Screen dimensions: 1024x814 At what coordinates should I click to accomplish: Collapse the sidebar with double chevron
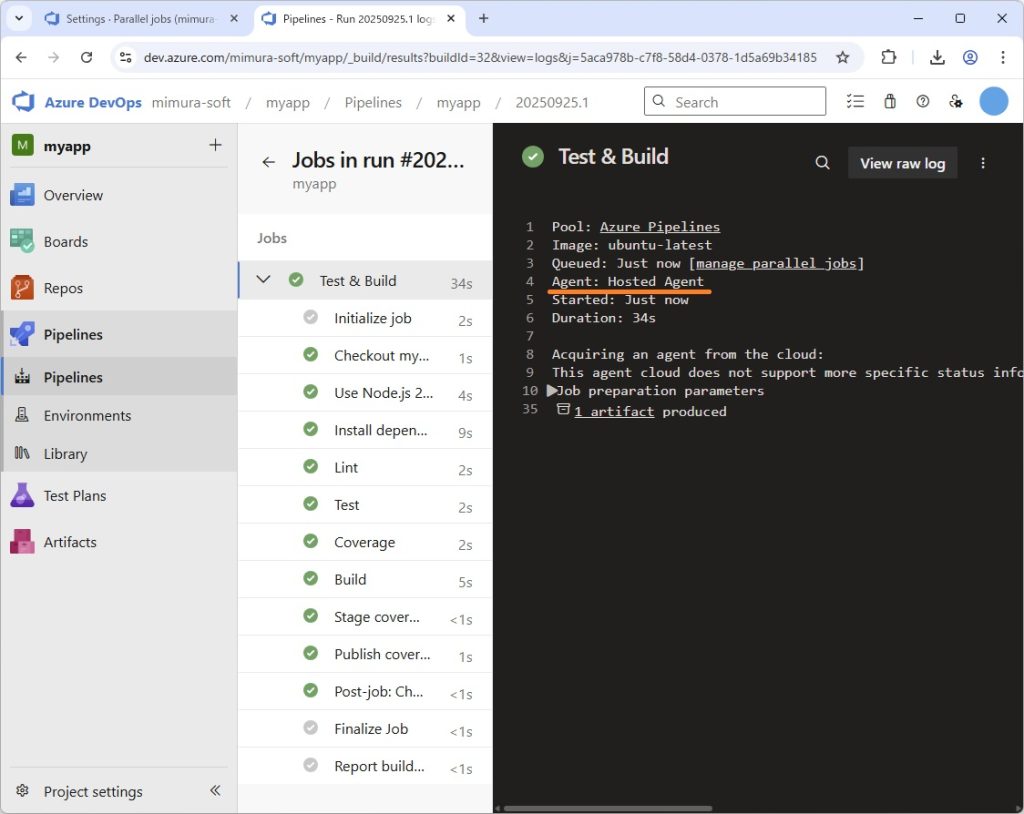point(215,791)
